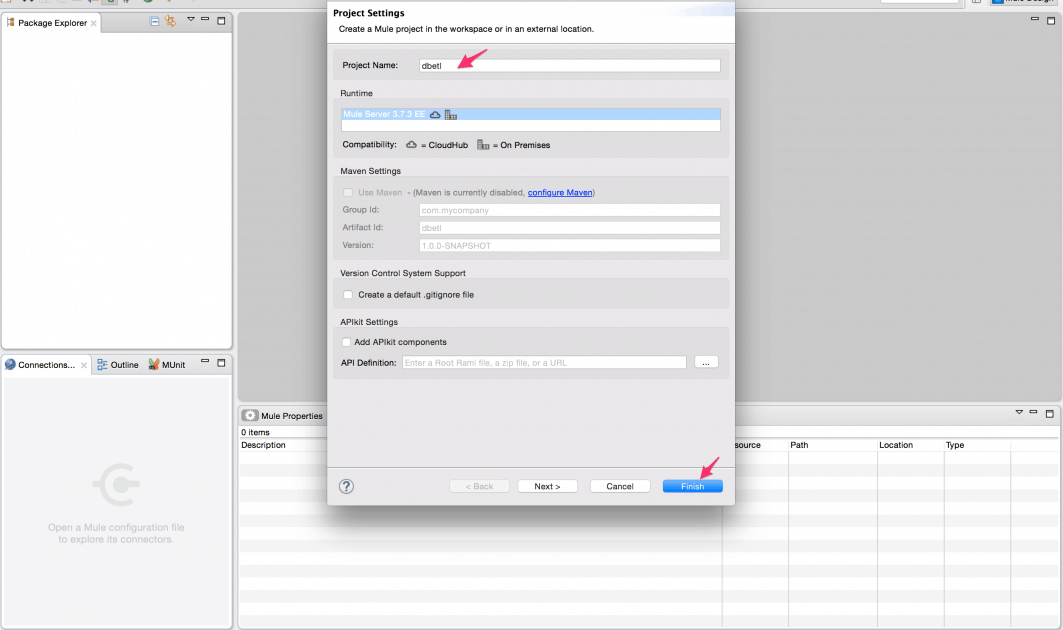1063x630 pixels.
Task: Enable Add APIkit components
Action: click(346, 341)
